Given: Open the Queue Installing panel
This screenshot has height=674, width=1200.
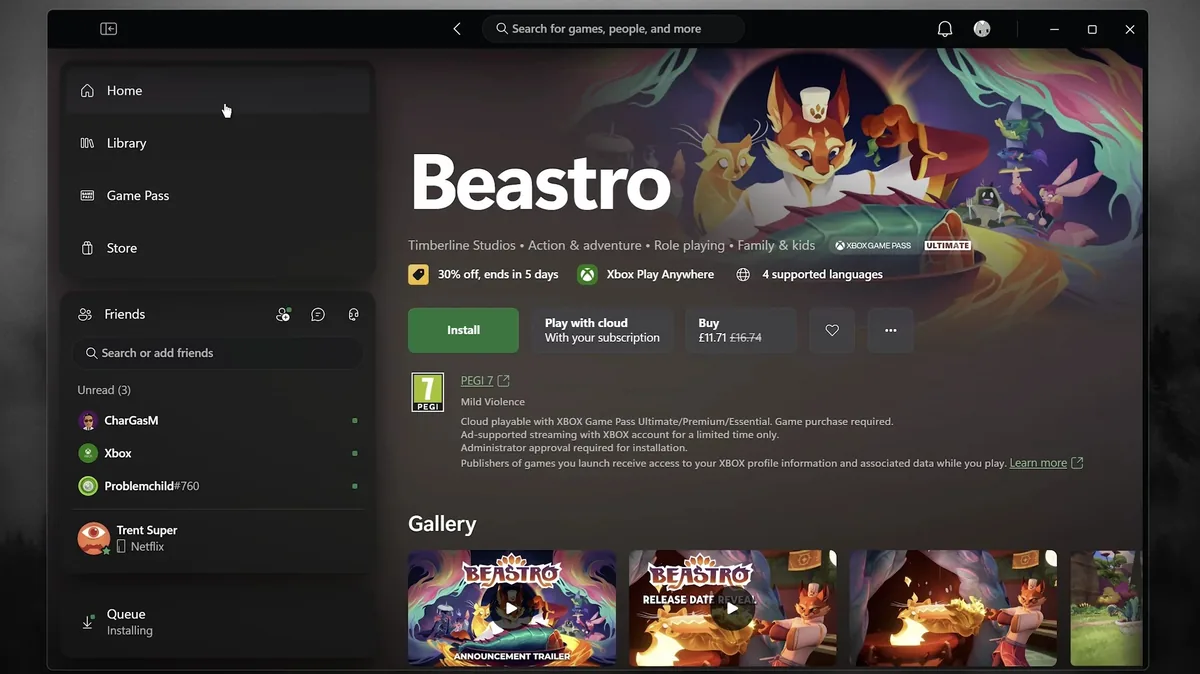Looking at the screenshot, I should (x=218, y=622).
